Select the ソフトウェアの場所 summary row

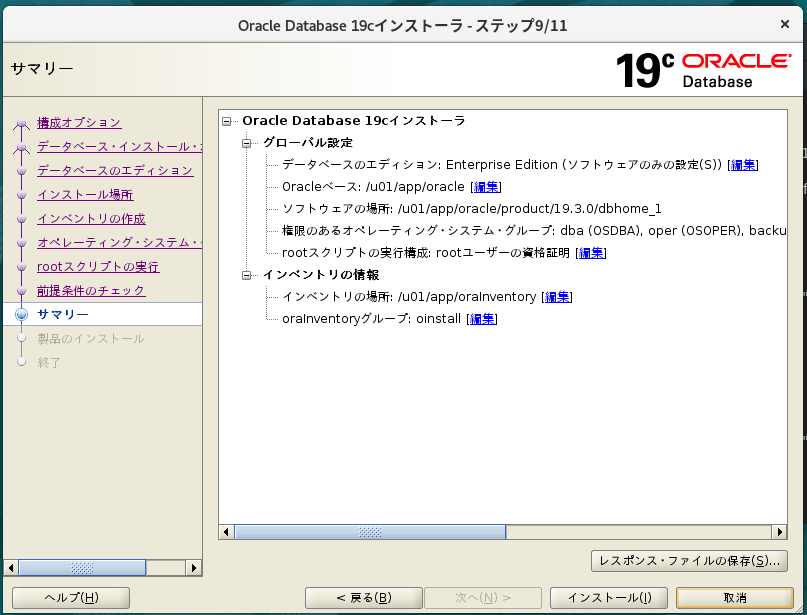471,208
